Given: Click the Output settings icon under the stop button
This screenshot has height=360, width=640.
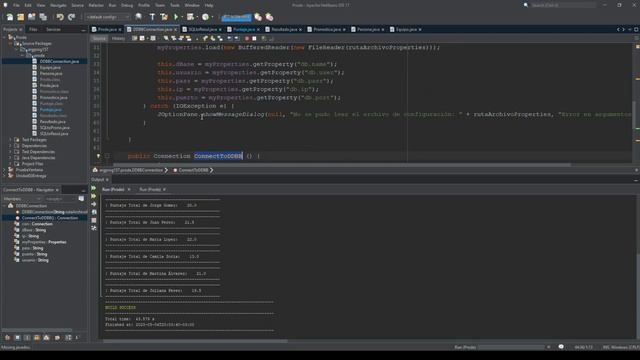Looking at the screenshot, I should point(94,228).
